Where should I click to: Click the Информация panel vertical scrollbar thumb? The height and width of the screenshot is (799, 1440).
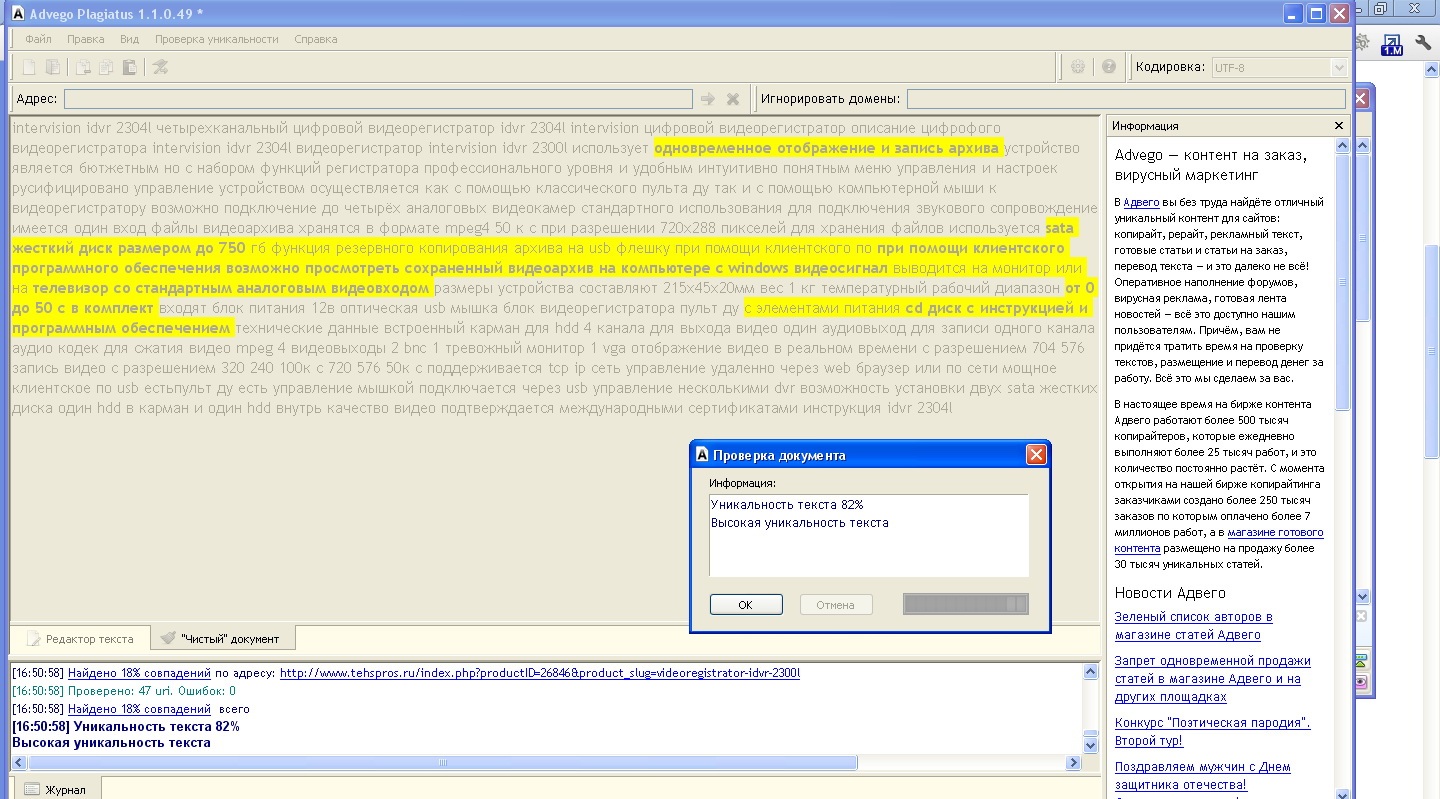pos(1342,280)
